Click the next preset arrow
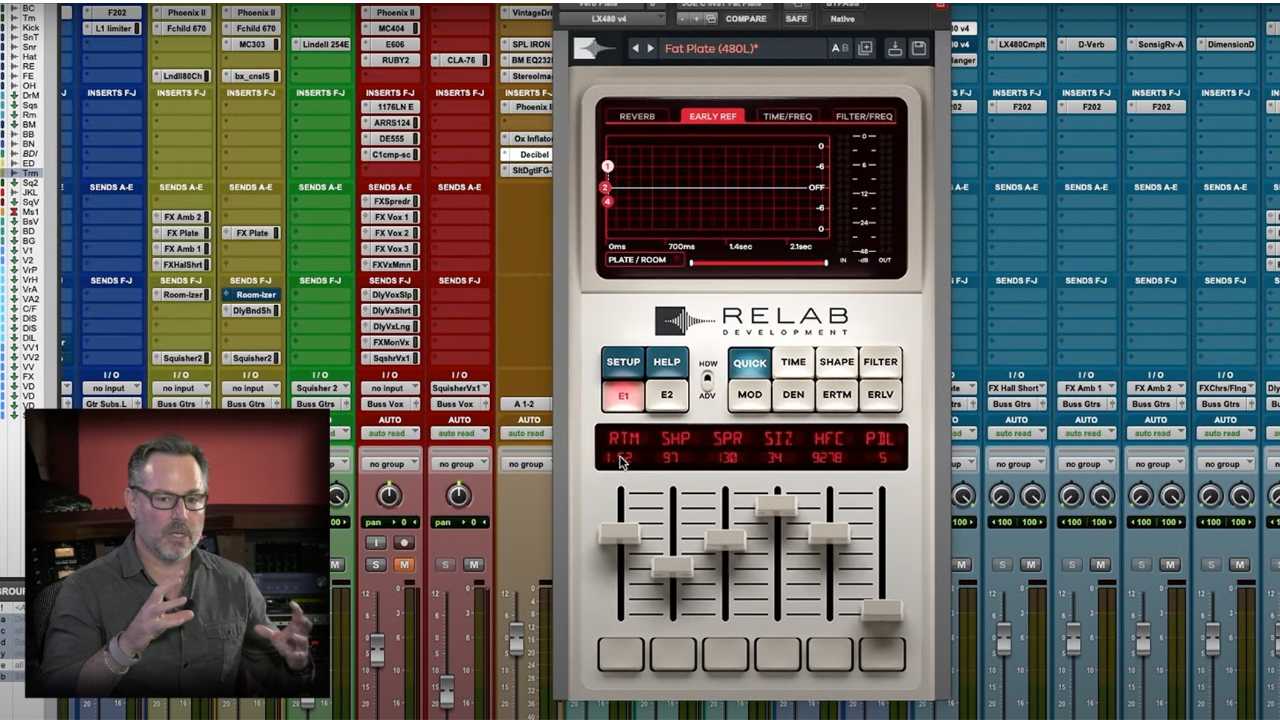1280x720 pixels. pos(649,47)
